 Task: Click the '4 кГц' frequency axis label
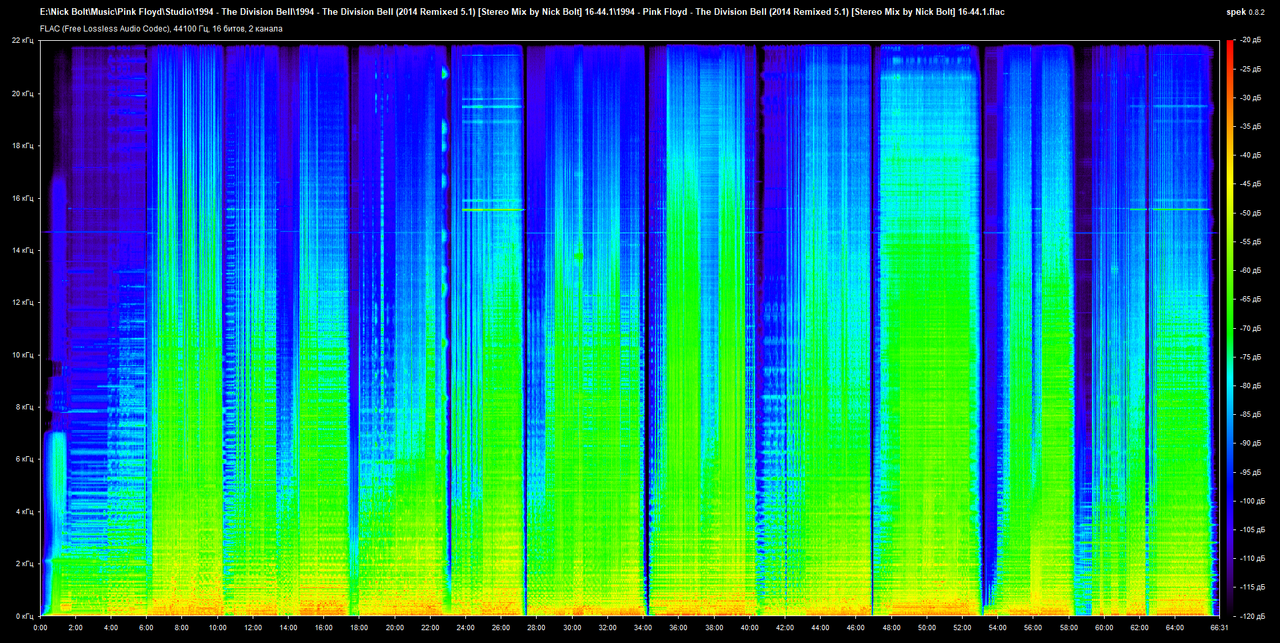tap(25, 511)
